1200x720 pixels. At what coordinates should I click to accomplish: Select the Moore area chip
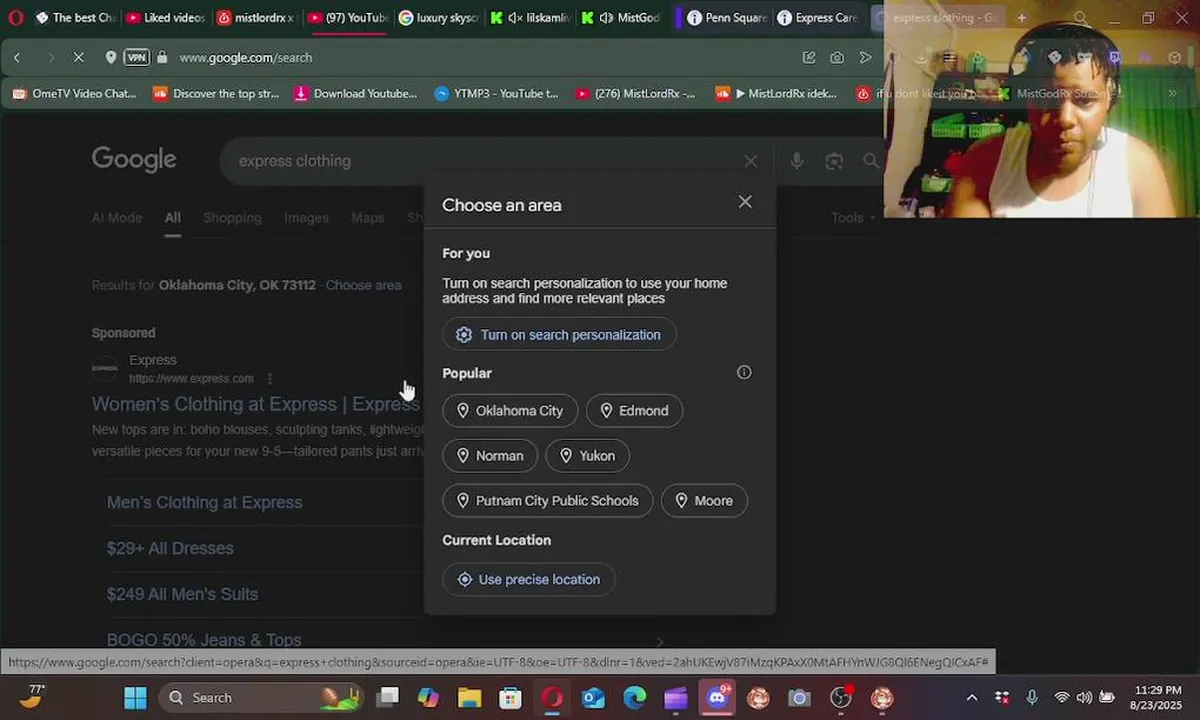(704, 501)
